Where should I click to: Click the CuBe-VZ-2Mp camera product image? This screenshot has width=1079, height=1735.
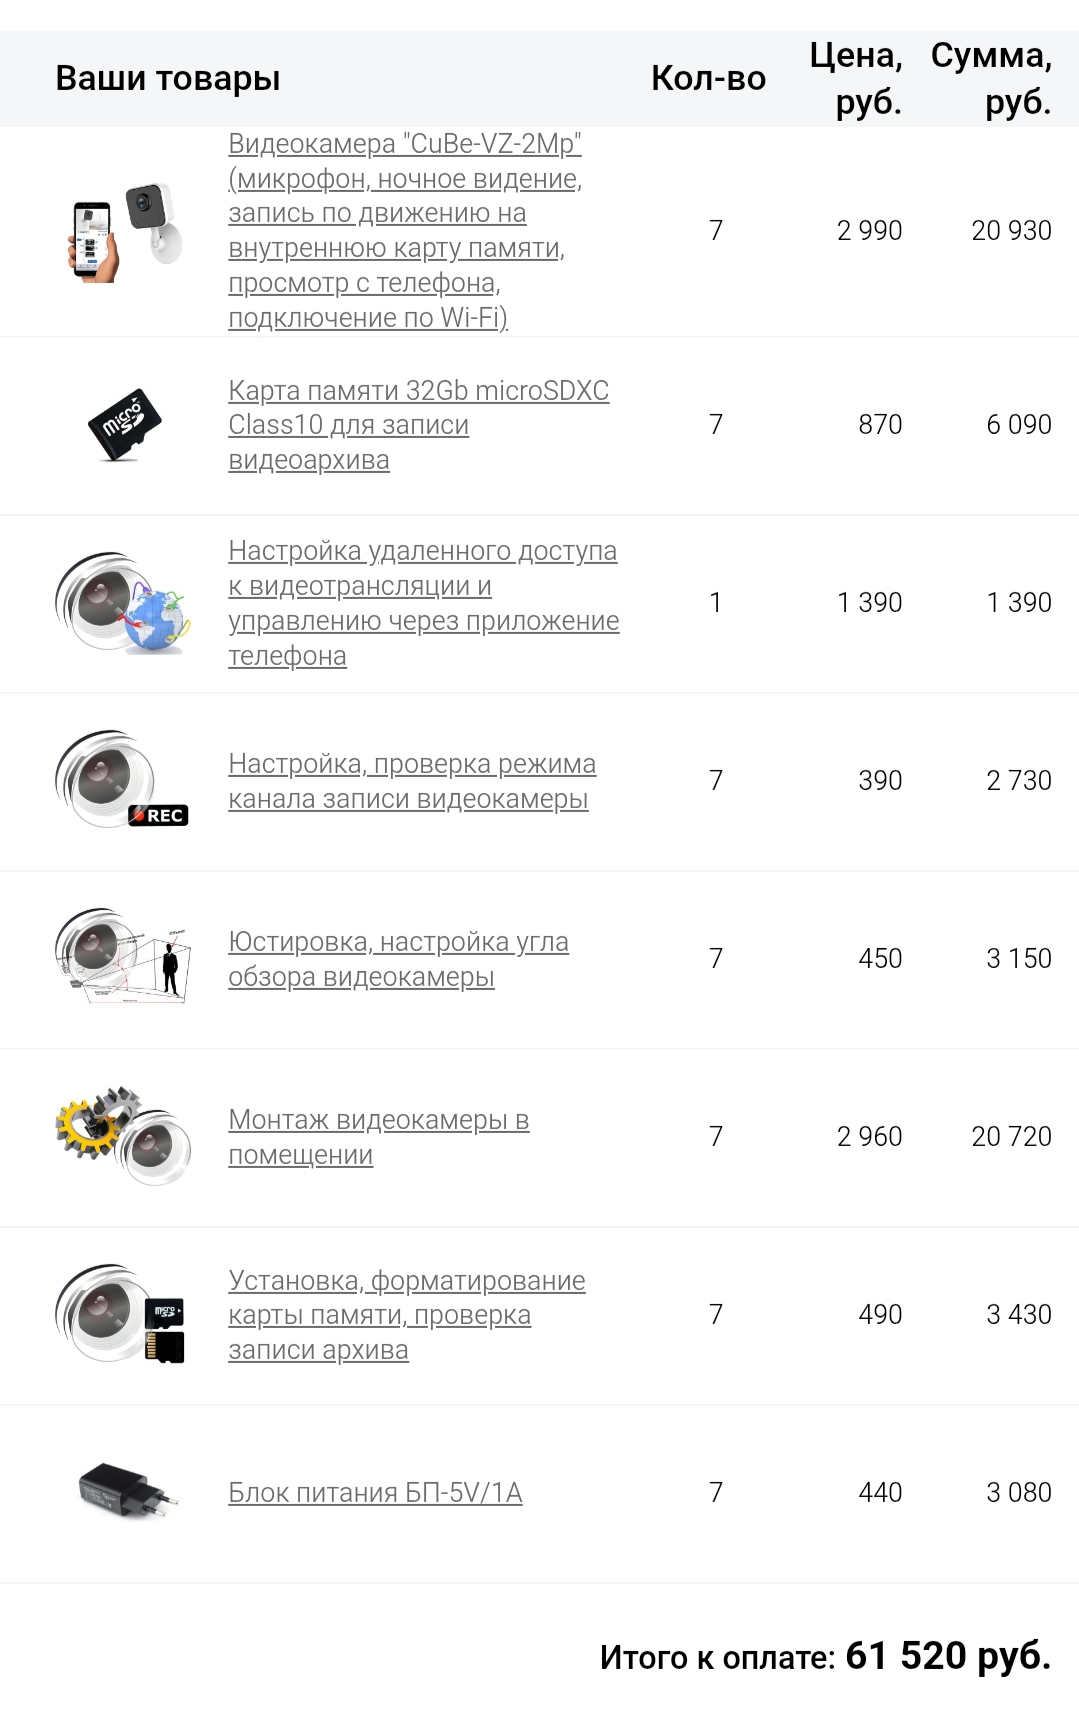125,231
